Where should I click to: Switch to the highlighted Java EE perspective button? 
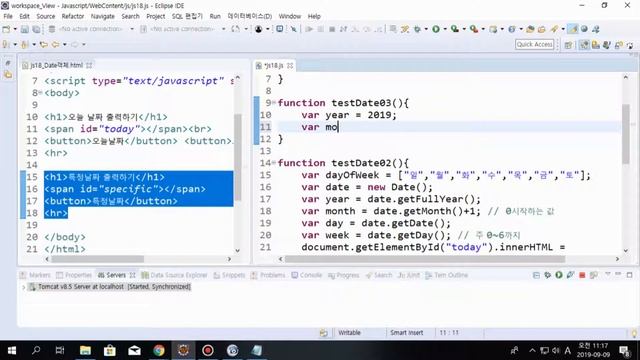tap(584, 44)
